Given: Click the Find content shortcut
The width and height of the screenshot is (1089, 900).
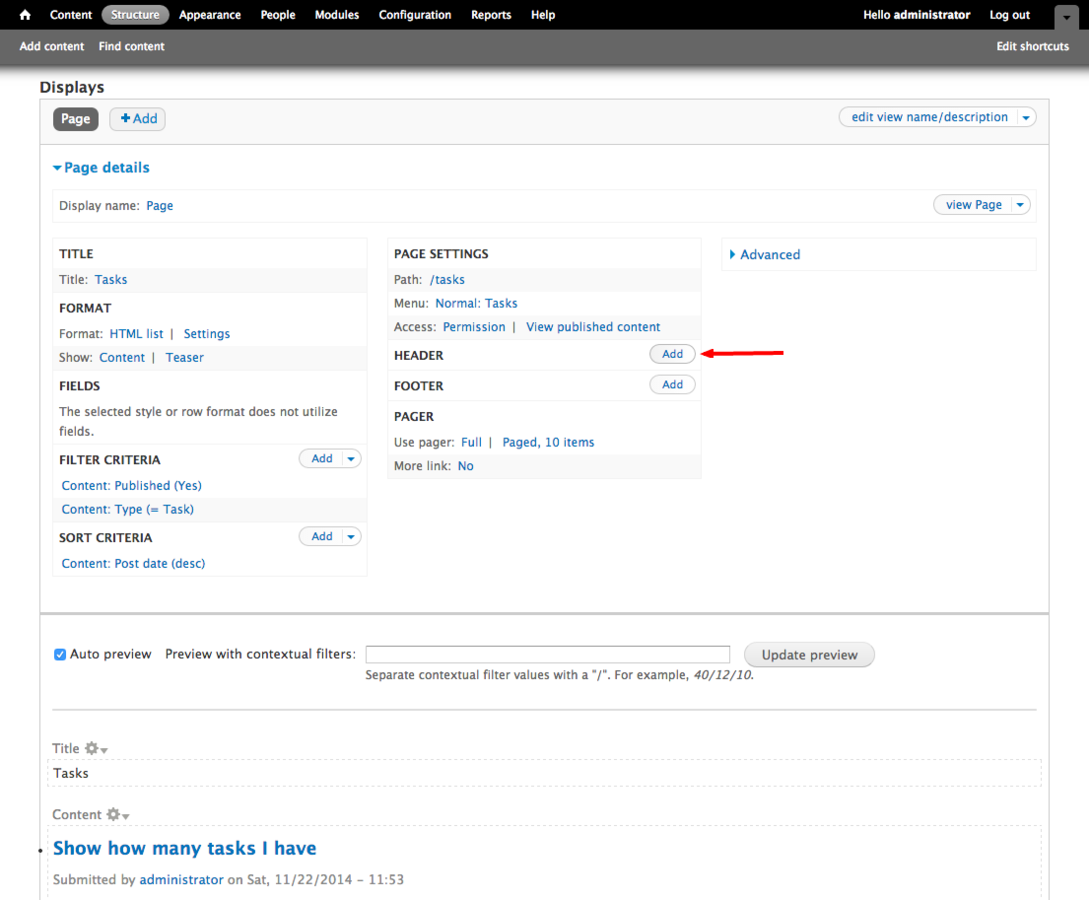Looking at the screenshot, I should (131, 47).
